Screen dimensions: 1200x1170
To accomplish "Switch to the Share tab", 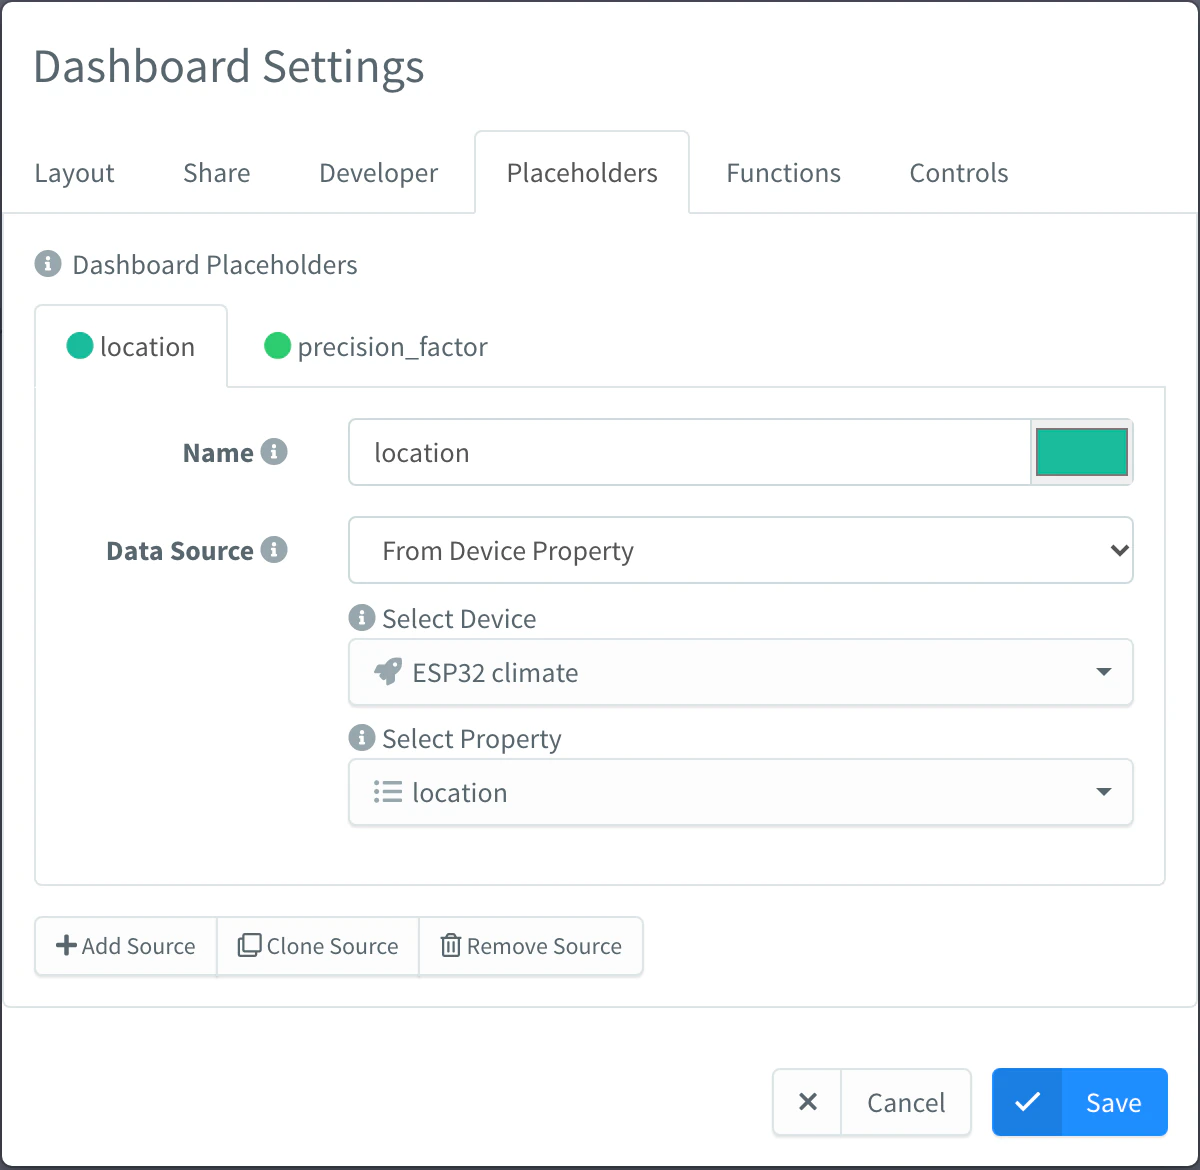I will 217,173.
